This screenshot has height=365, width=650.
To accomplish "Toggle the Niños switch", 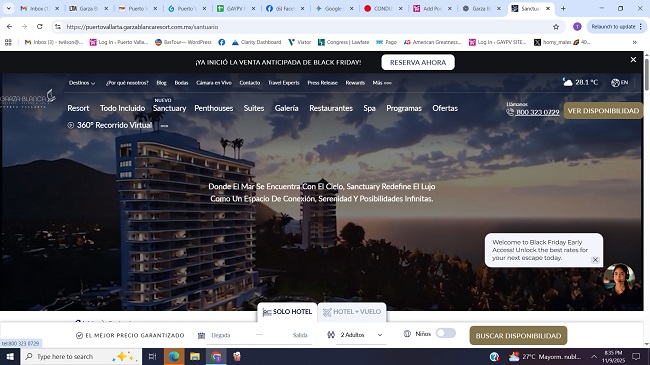I will pos(446,333).
